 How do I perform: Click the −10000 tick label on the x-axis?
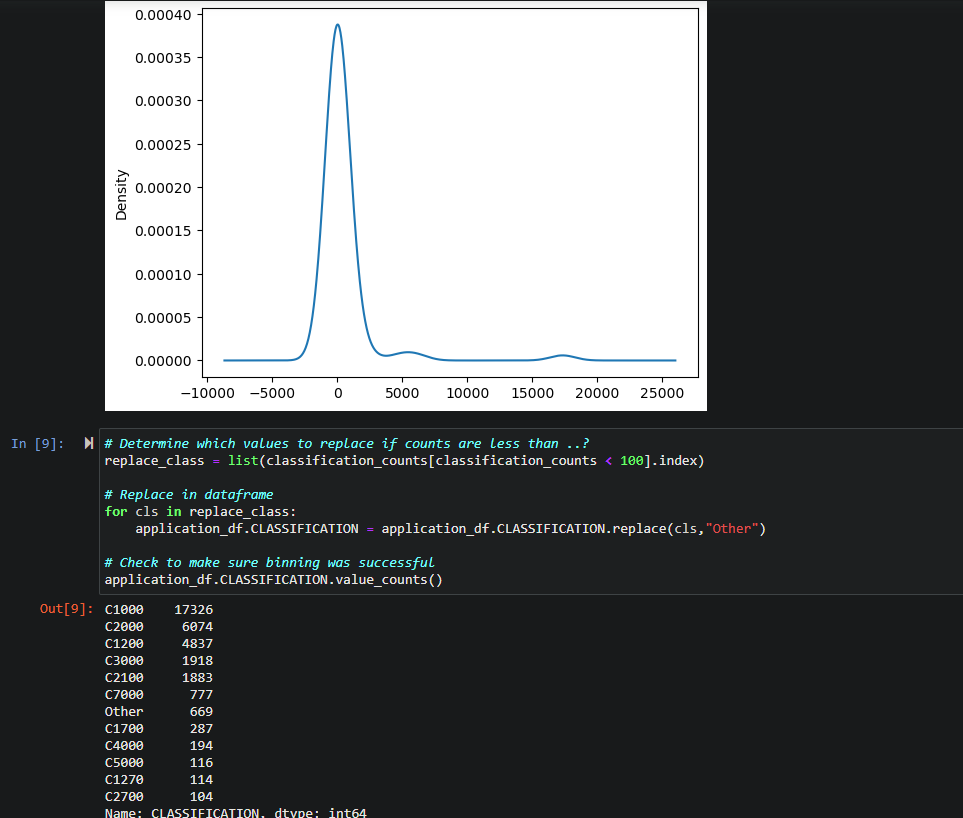tap(208, 393)
